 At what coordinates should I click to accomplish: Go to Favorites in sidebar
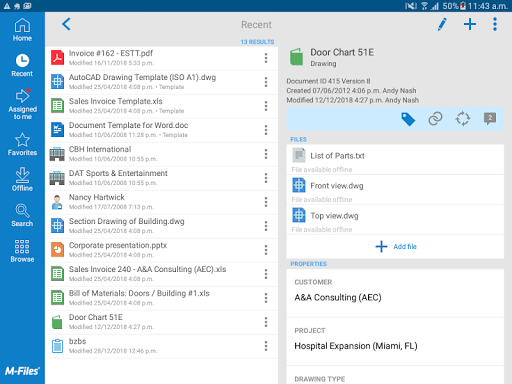[22, 144]
